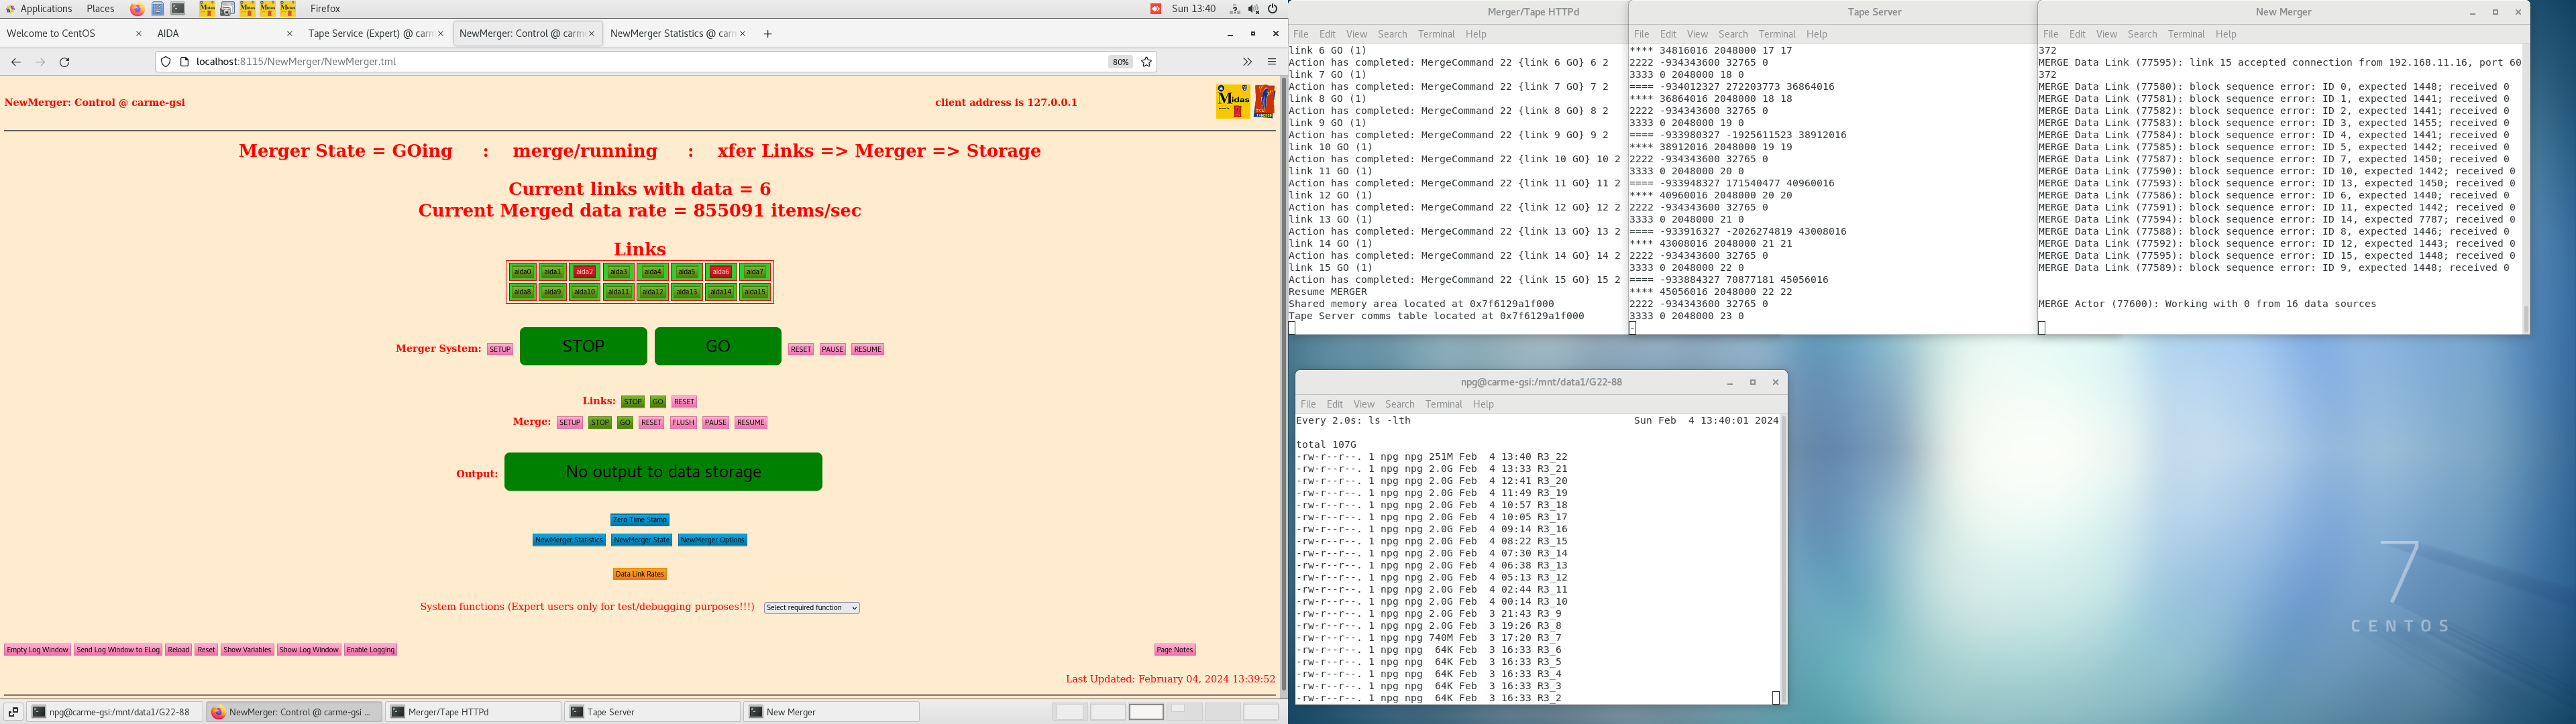Launch terminal from top panel icon
The height and width of the screenshot is (724, 2576).
[178, 9]
